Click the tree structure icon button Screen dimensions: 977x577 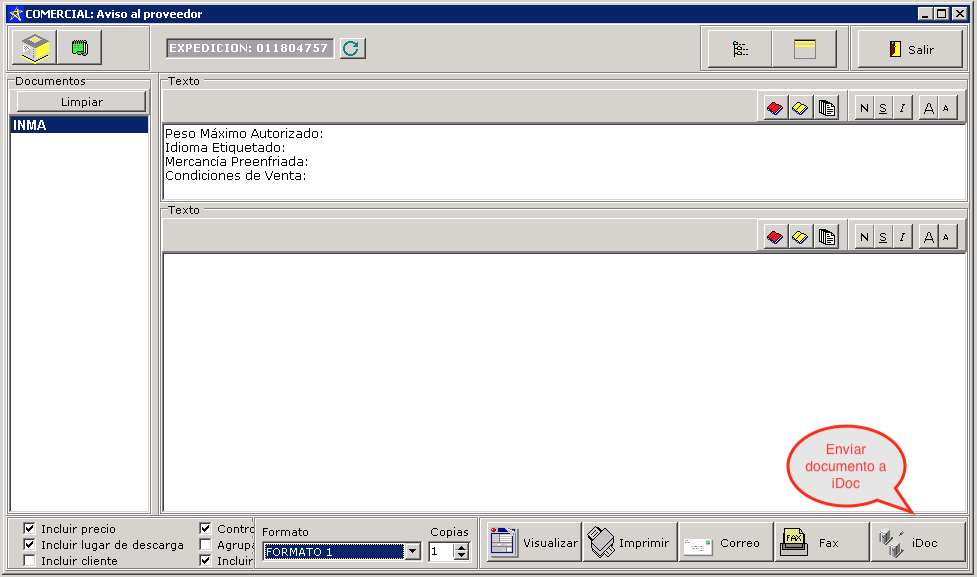click(740, 49)
